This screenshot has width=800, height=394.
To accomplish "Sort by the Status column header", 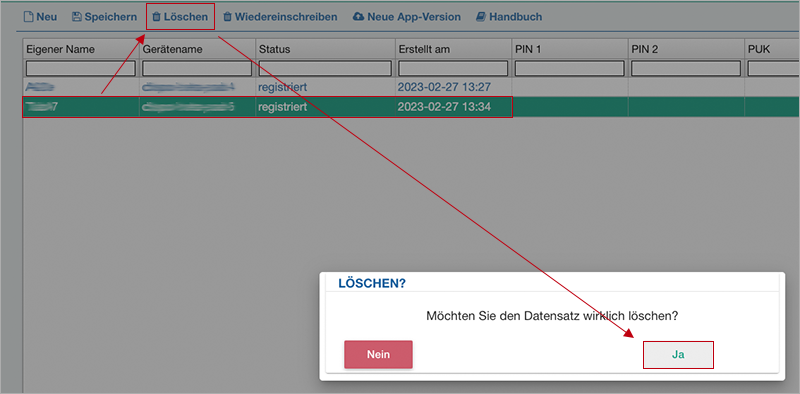I will 325,49.
